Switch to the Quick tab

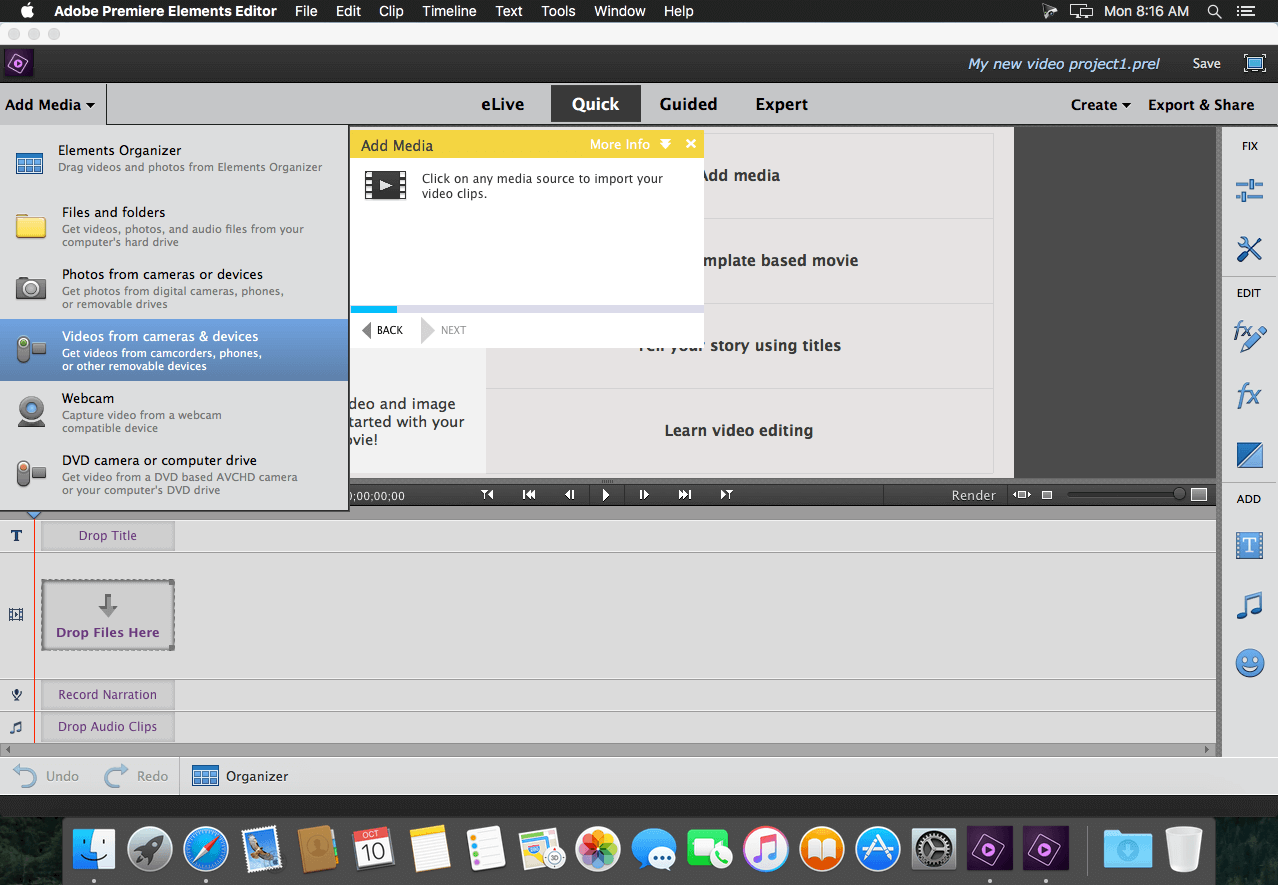[595, 104]
